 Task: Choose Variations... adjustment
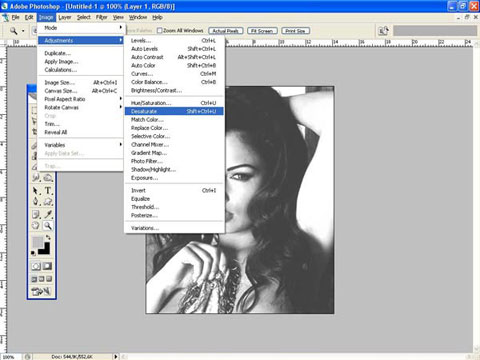[174, 228]
